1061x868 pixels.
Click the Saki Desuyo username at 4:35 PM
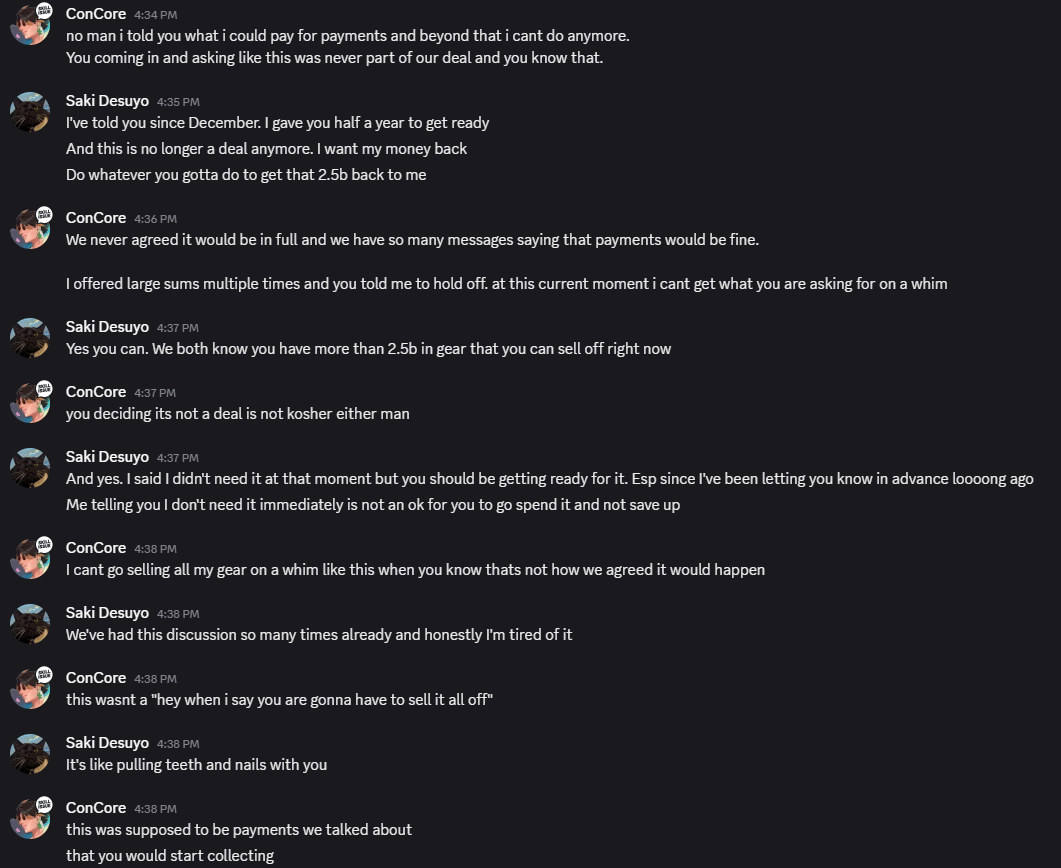click(107, 101)
